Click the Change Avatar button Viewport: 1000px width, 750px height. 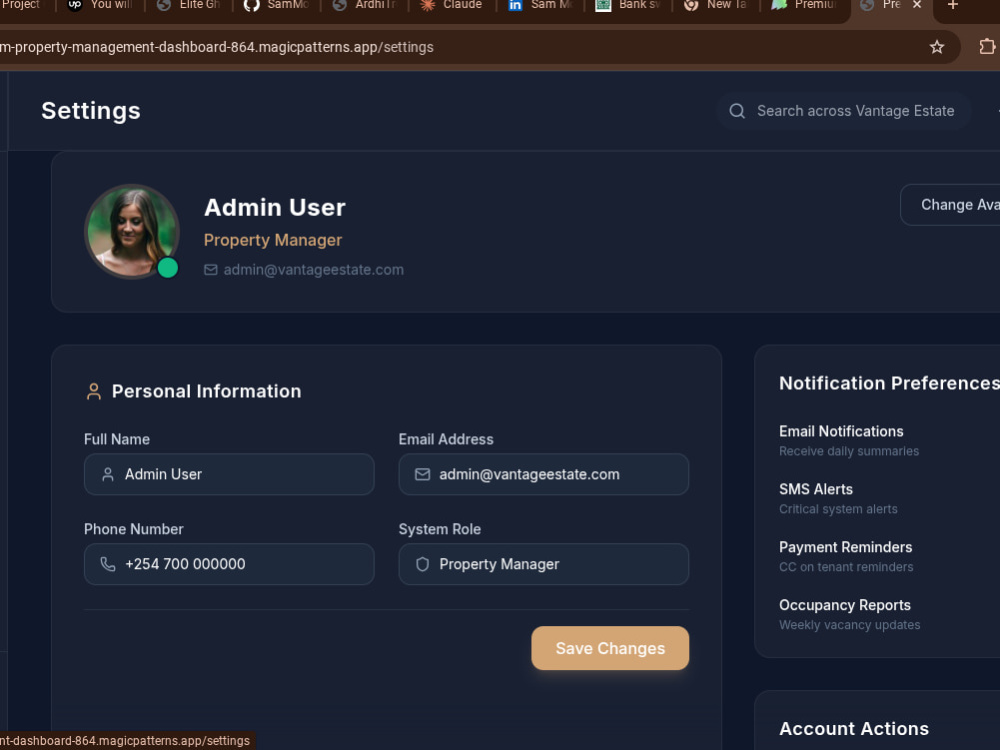pyautogui.click(x=950, y=205)
